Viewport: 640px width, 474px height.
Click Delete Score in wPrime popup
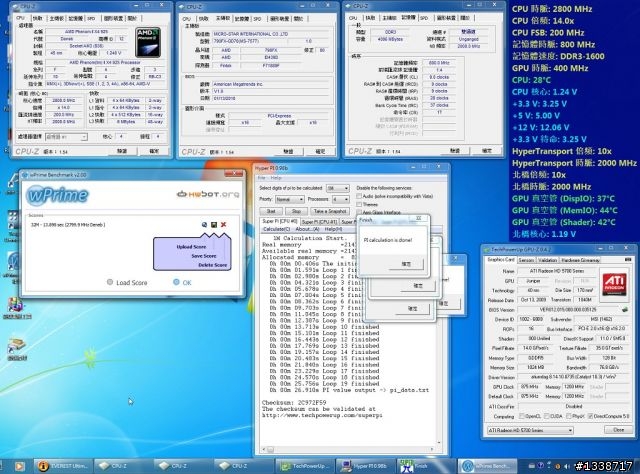(x=212, y=265)
